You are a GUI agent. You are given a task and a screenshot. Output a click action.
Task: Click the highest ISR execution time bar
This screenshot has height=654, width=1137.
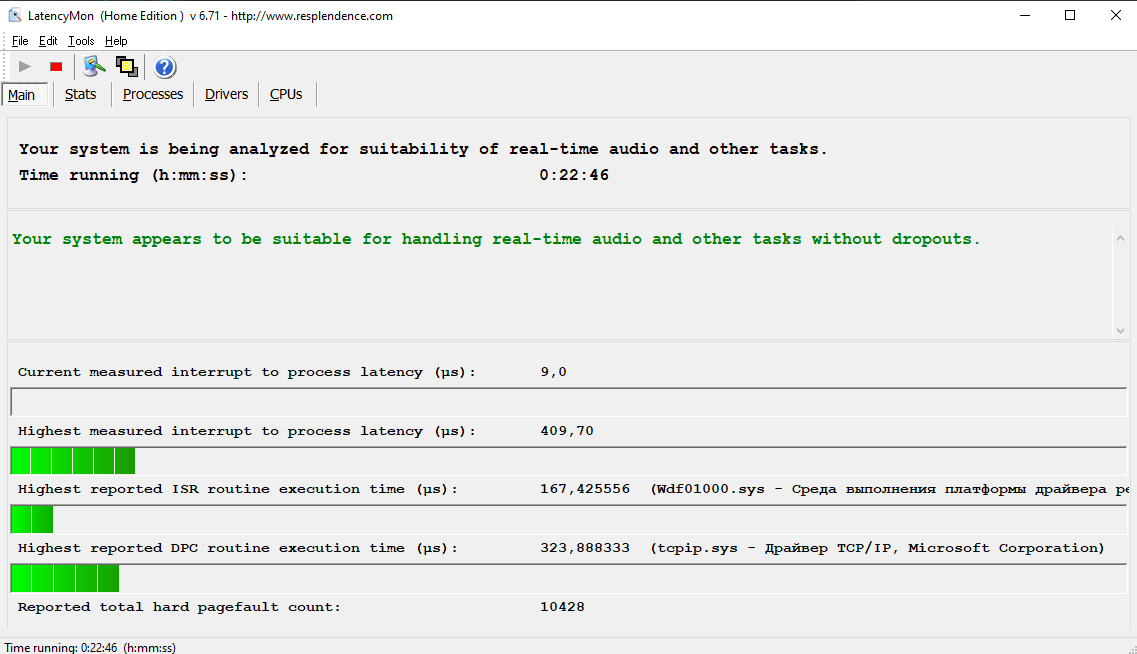click(32, 520)
